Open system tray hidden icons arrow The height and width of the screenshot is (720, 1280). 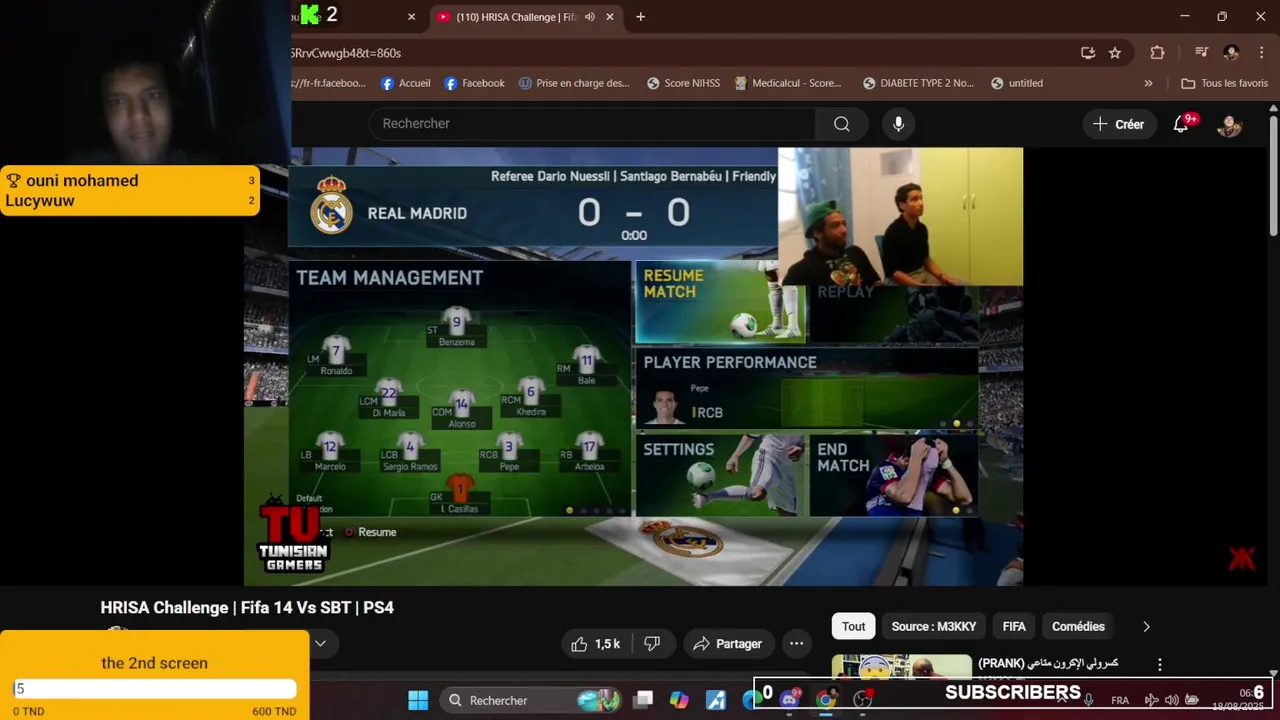[1062, 700]
